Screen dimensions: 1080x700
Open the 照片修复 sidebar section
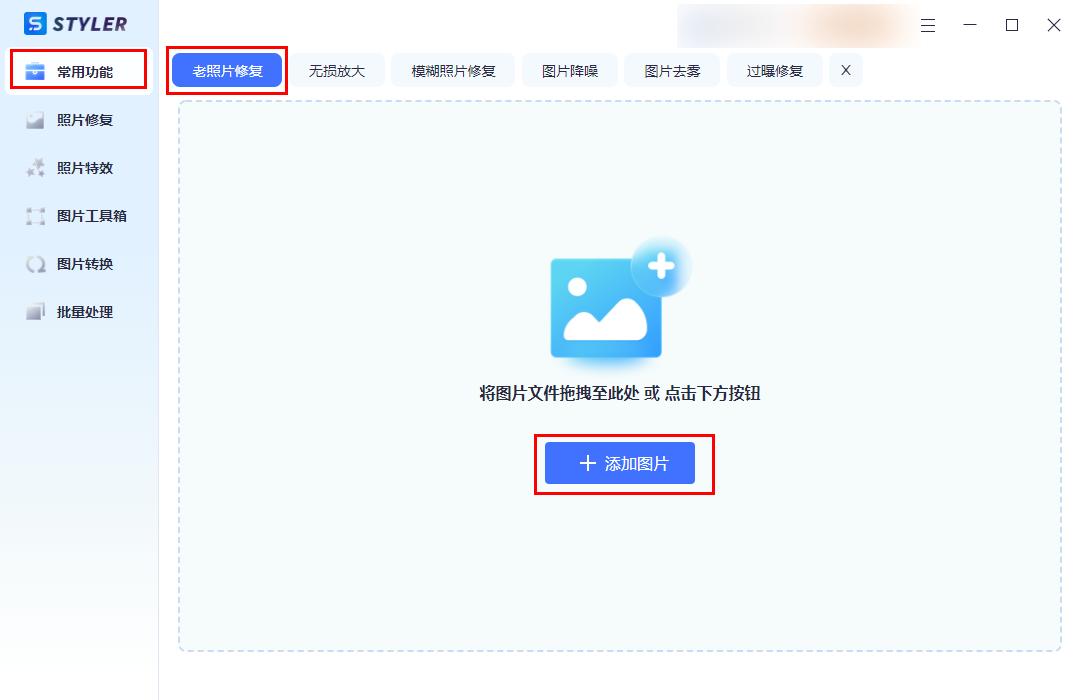tap(78, 120)
